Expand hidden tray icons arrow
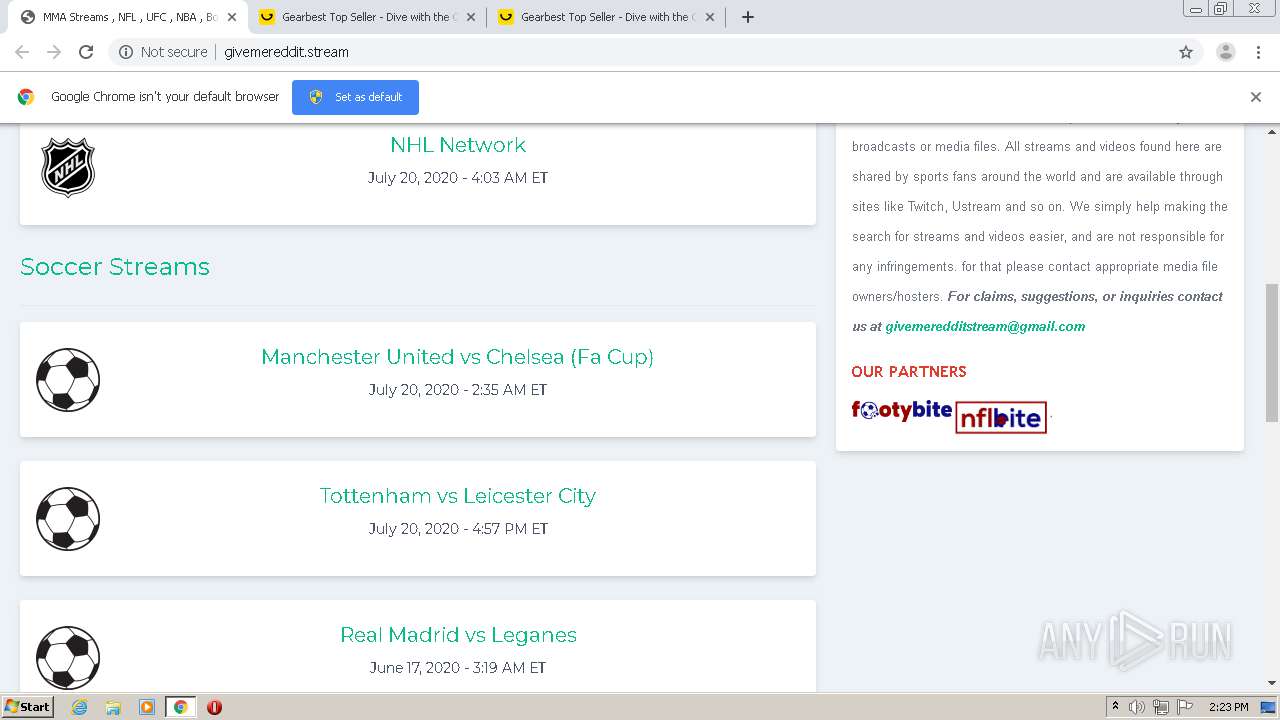This screenshot has height=720, width=1280. [x=1115, y=707]
